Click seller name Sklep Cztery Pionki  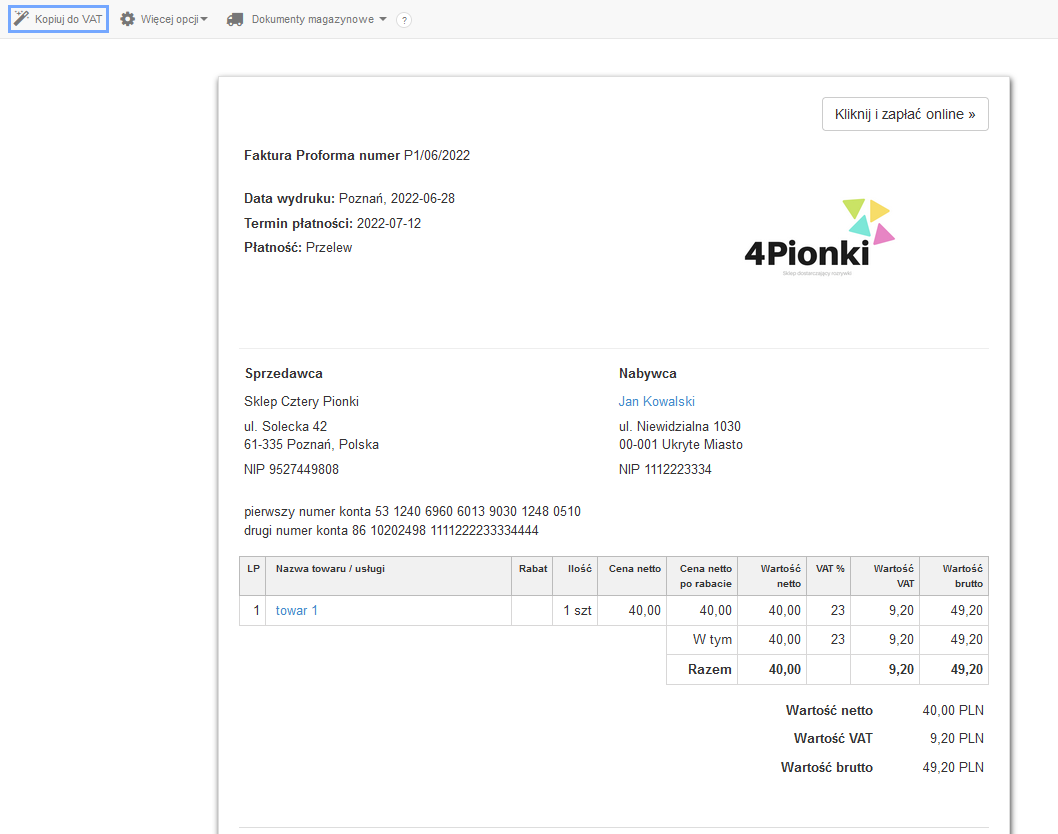click(x=301, y=401)
